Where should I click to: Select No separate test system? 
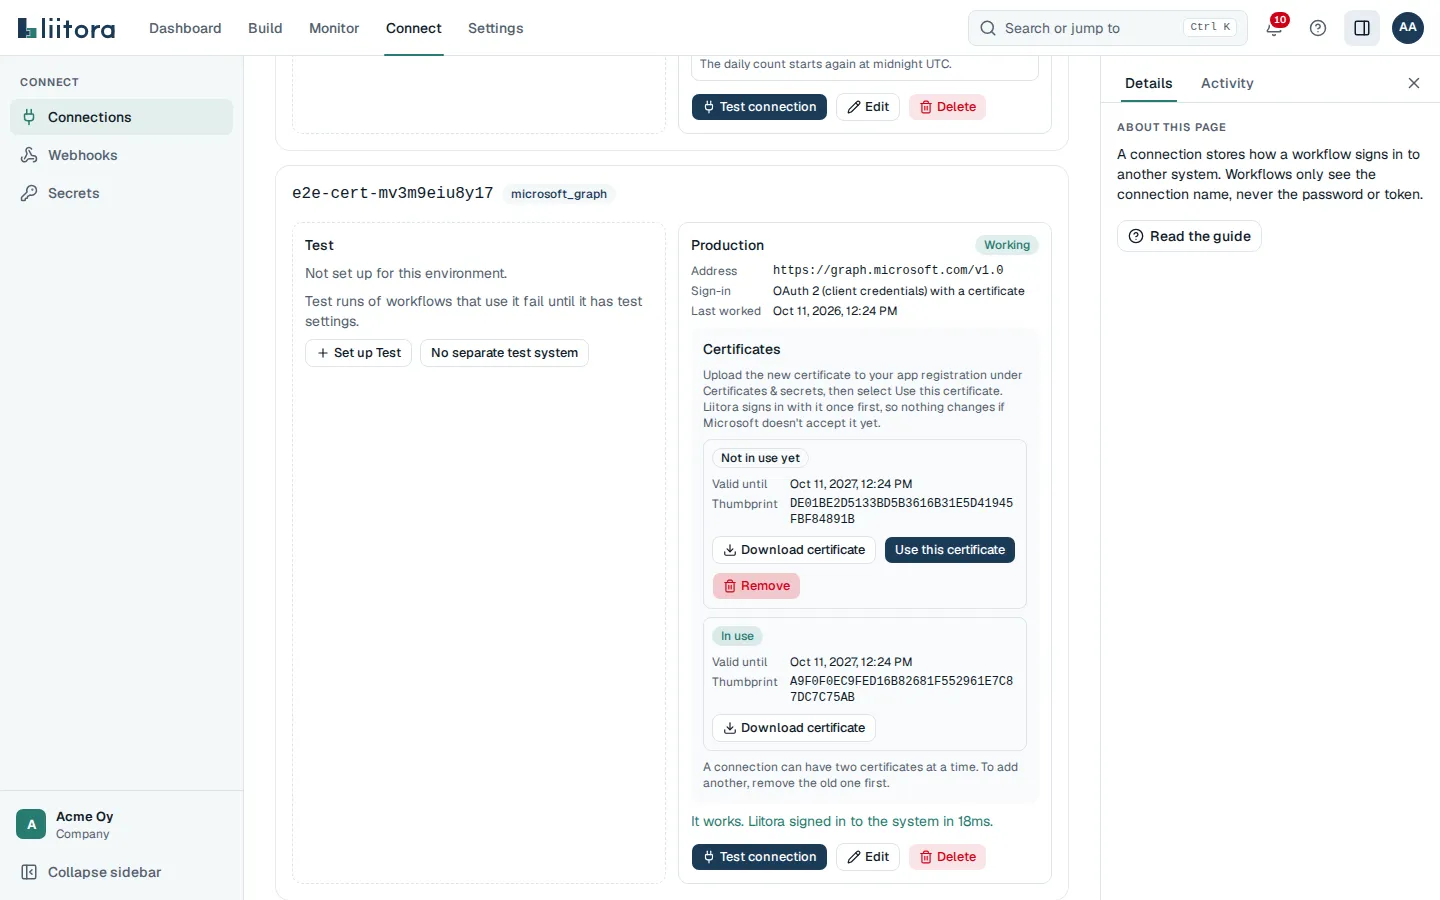504,353
